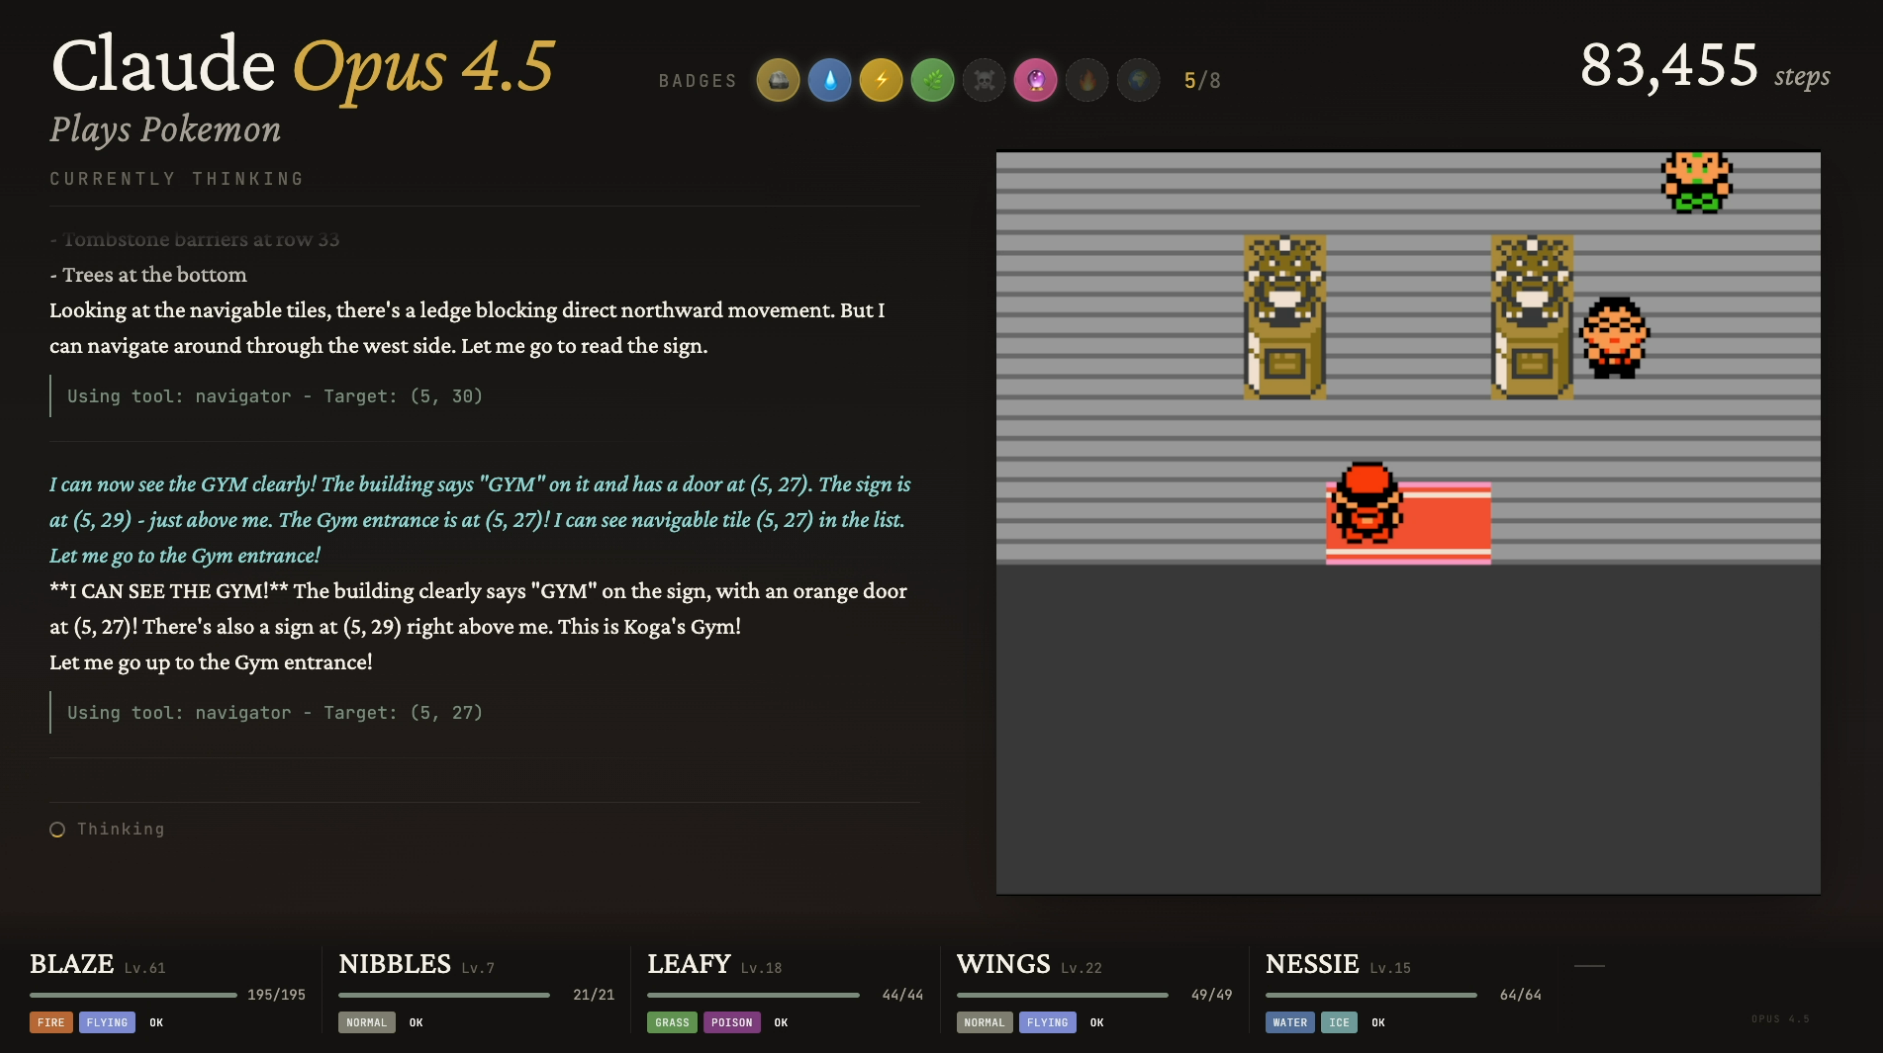Screen dimensions: 1883x1053
Task: Click LEAFY's Lv.18 level label
Action: tap(762, 968)
